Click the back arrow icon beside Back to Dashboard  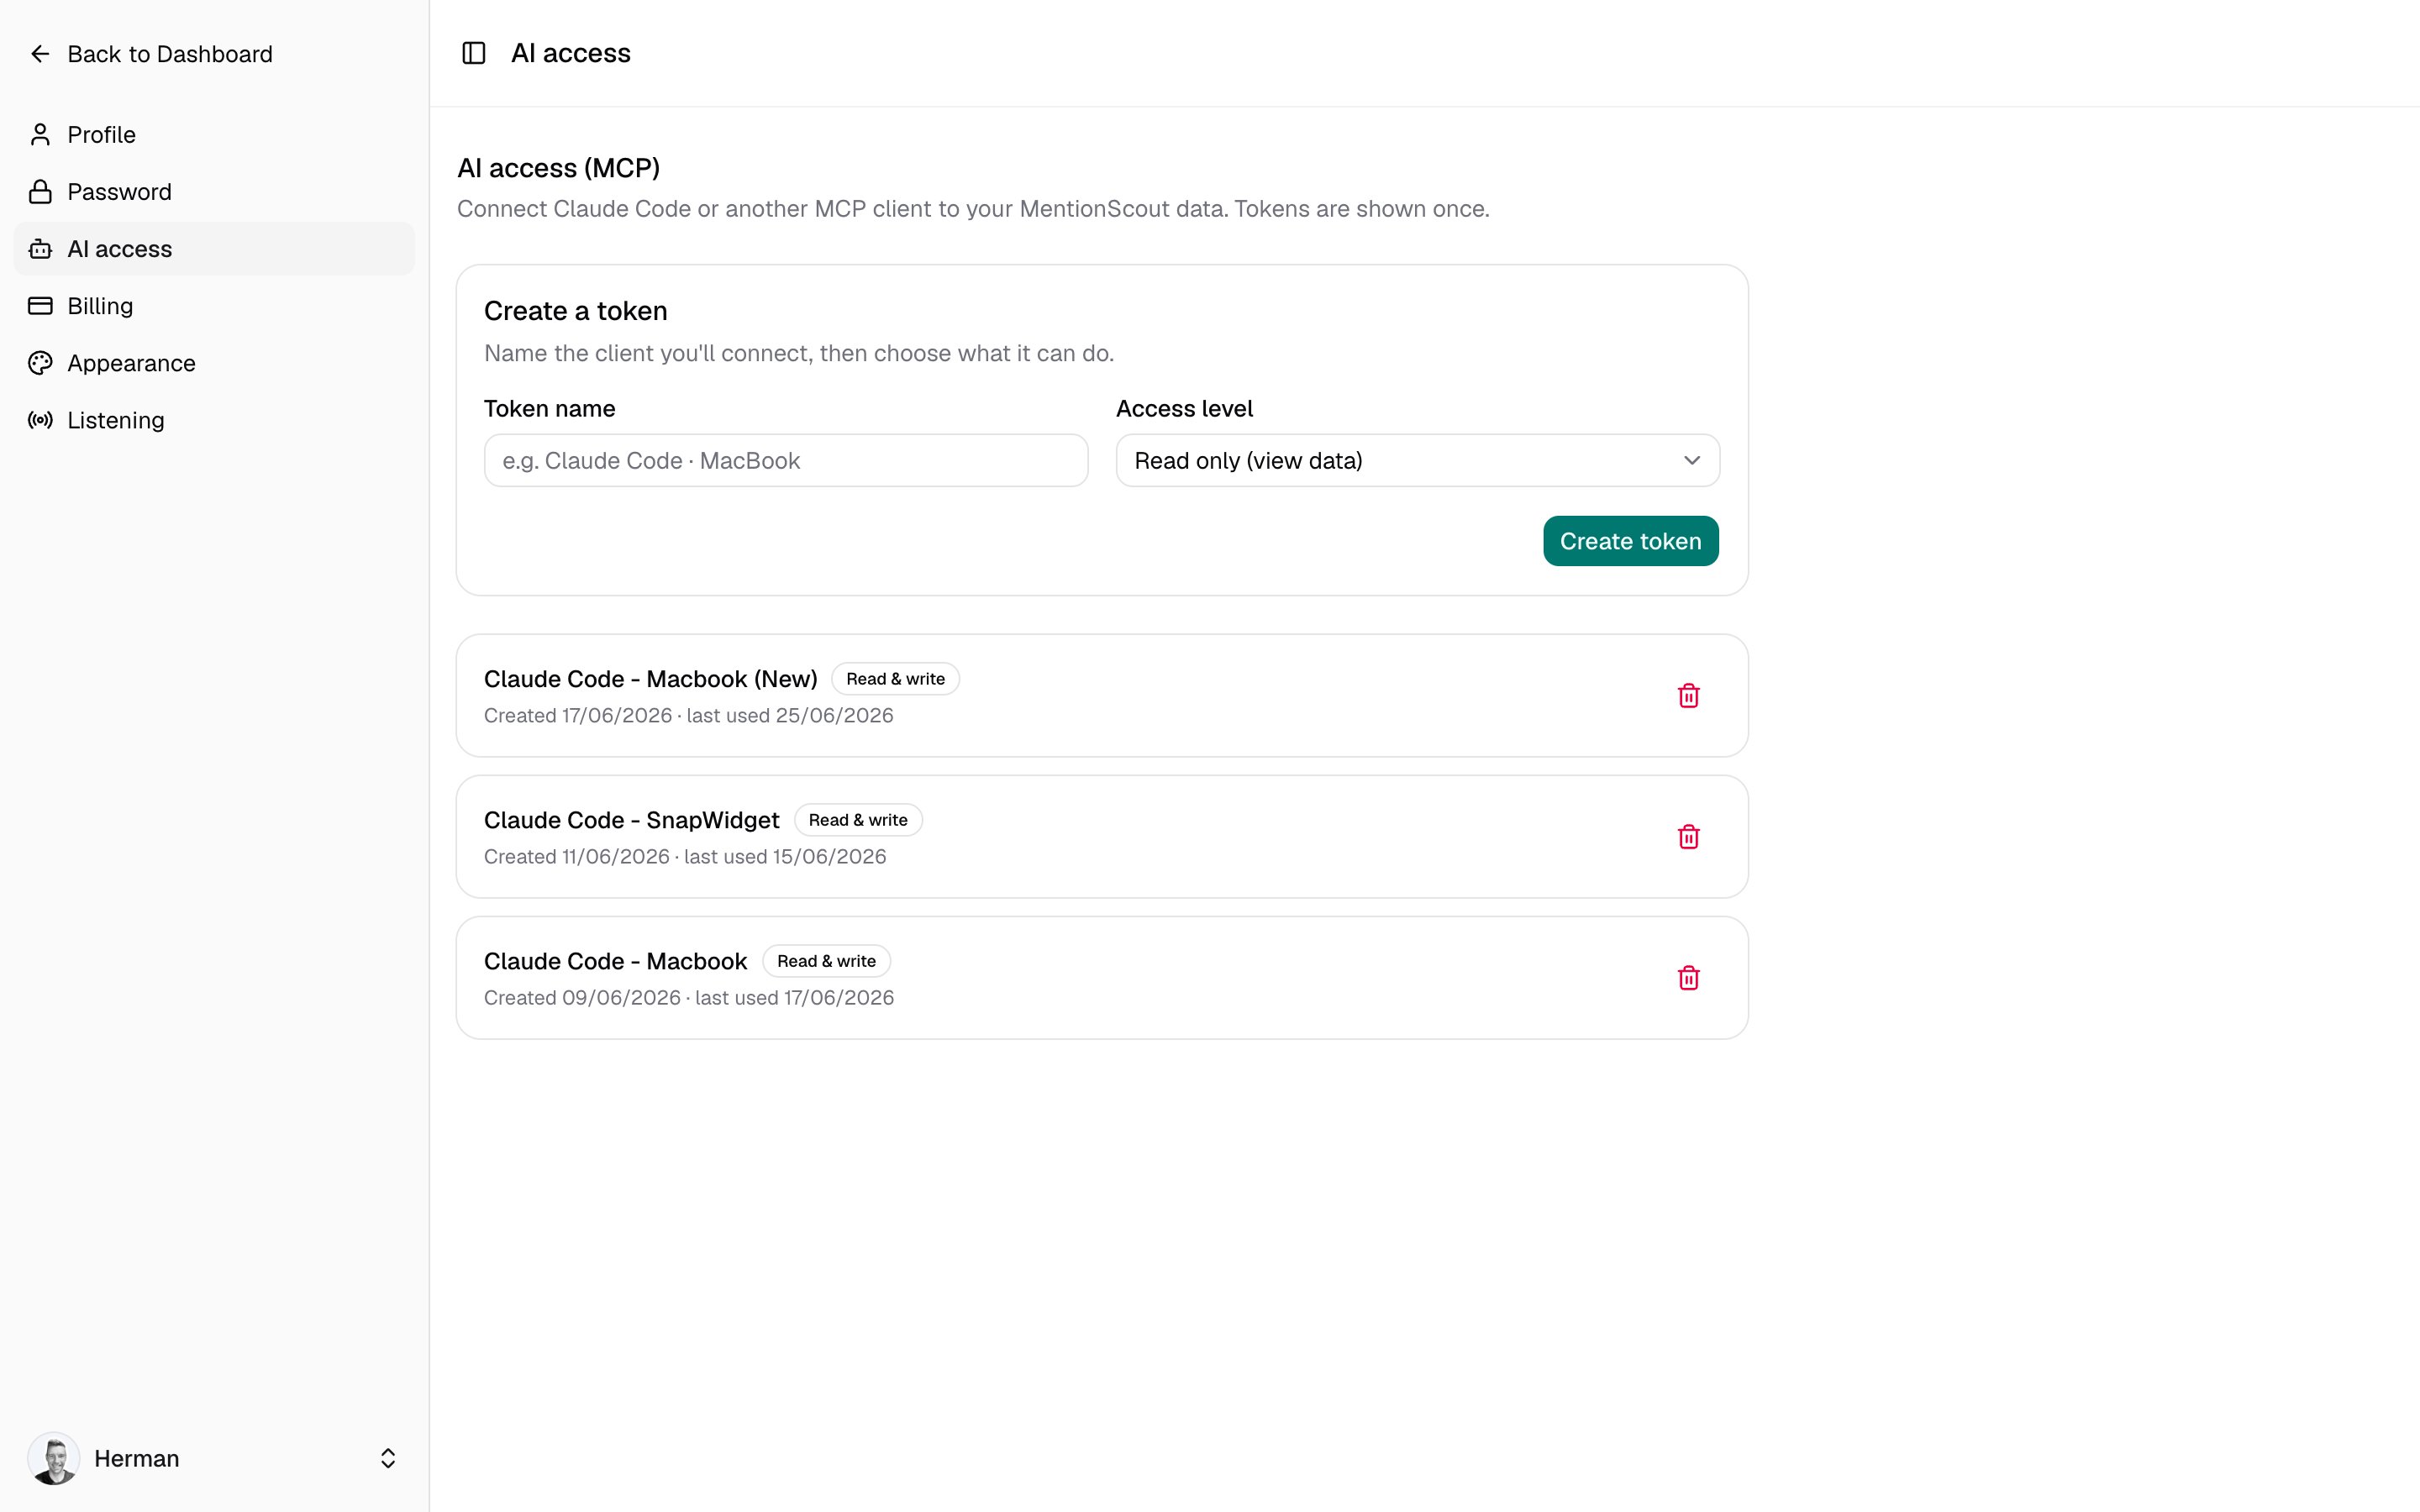pyautogui.click(x=40, y=54)
